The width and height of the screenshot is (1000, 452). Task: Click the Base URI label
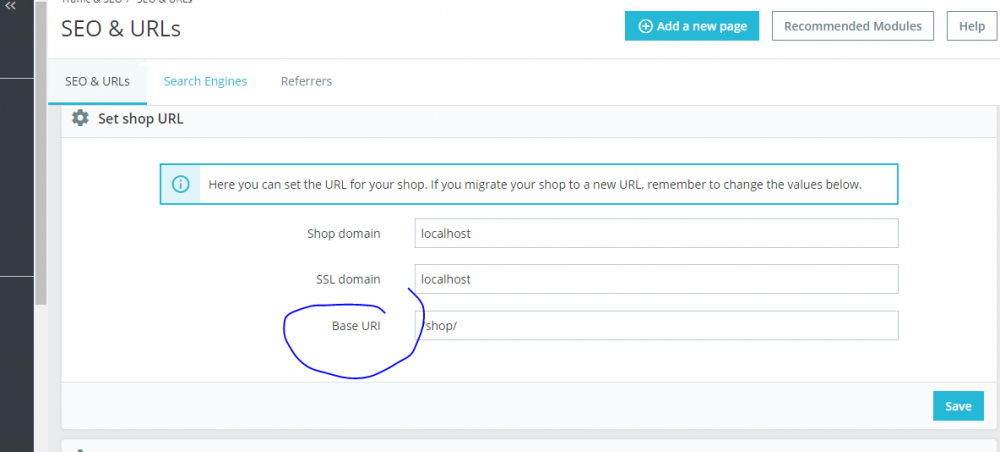[x=356, y=326]
